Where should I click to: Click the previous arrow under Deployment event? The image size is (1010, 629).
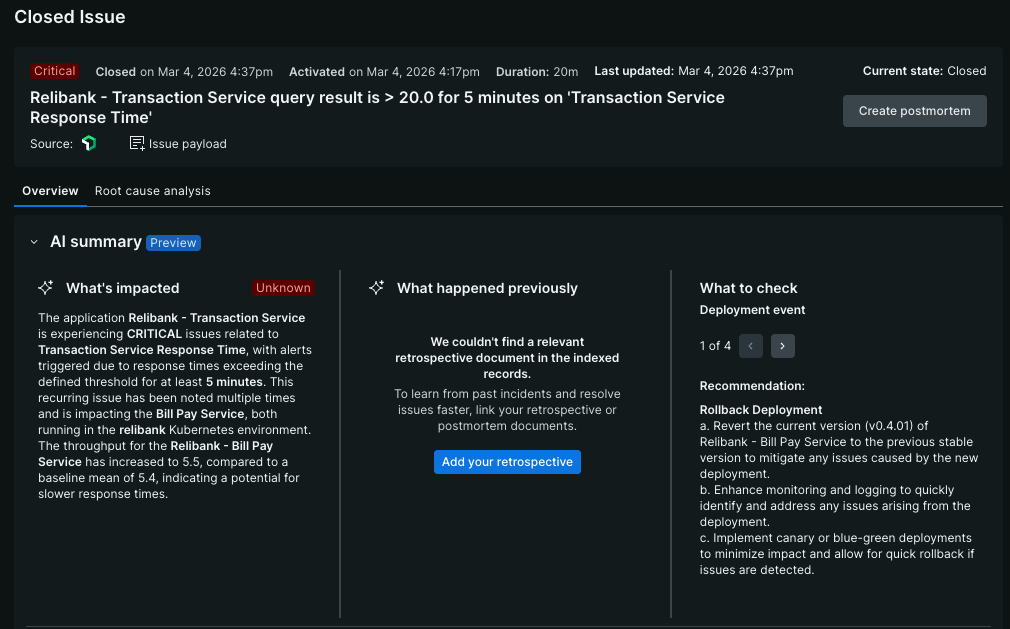[750, 346]
